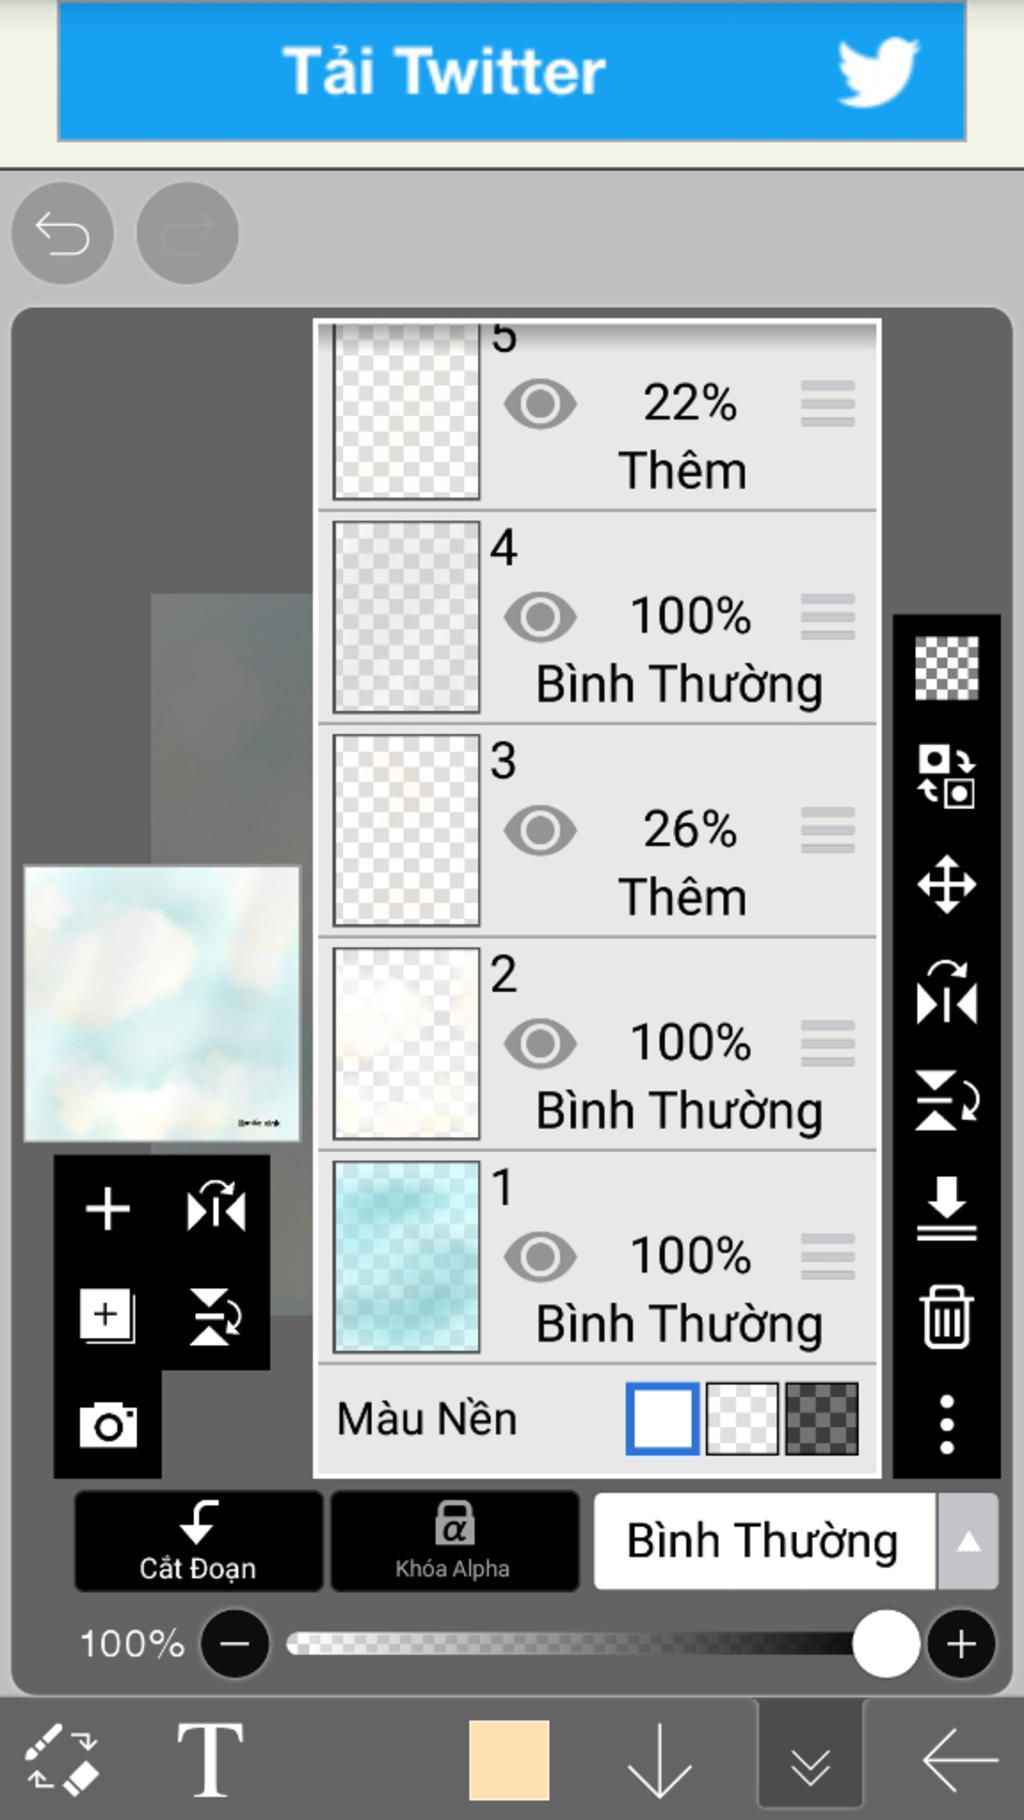Screen dimensions: 1024x1820
Task: Switch brush/eraser tool icon
Action: (62, 1758)
